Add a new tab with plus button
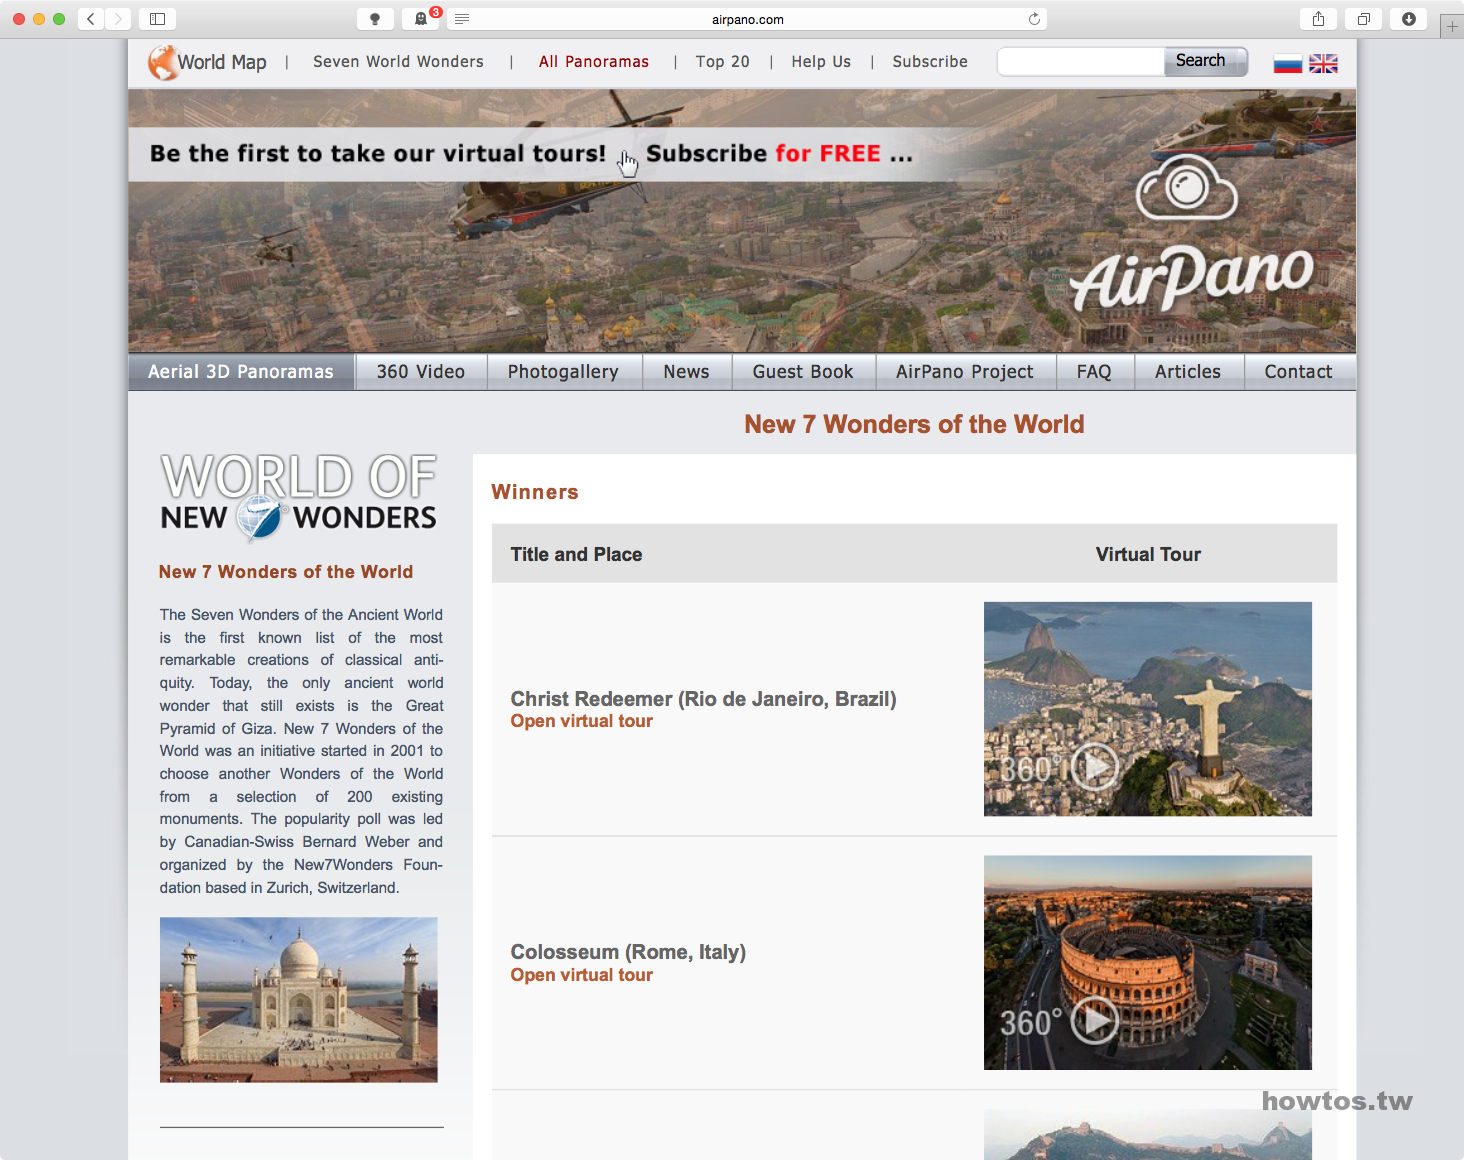This screenshot has width=1464, height=1160. coord(1452,26)
